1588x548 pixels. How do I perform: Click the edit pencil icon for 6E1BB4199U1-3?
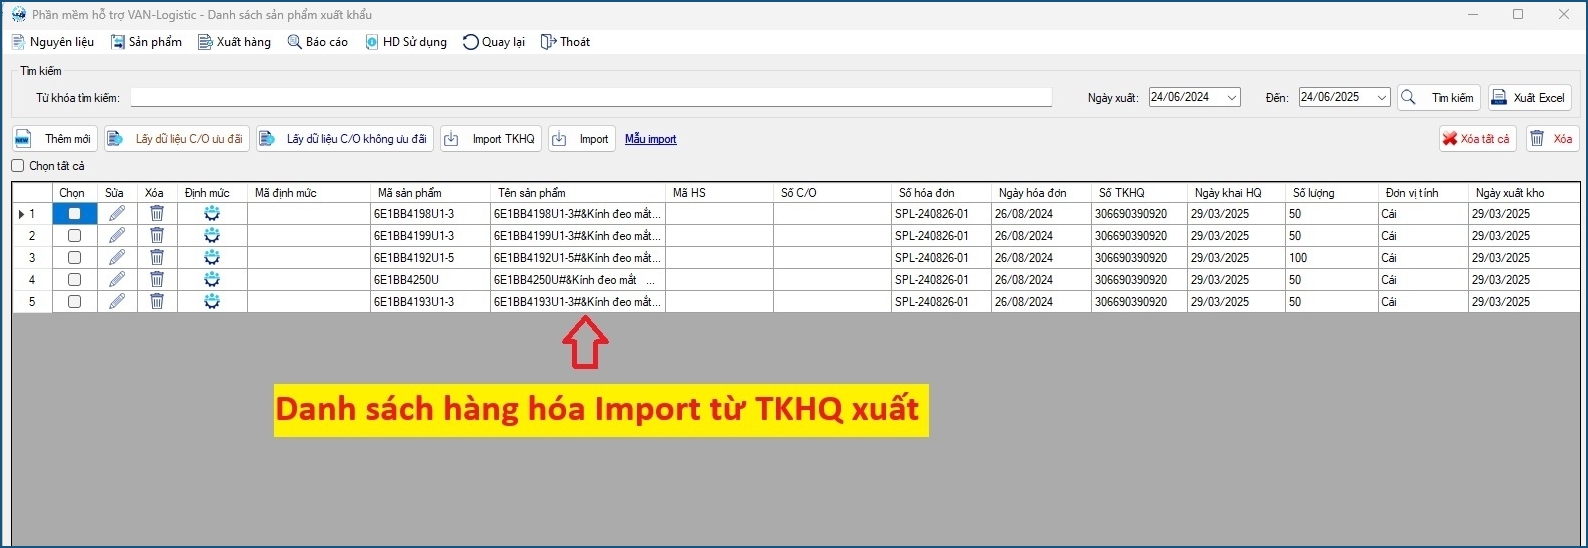tap(117, 235)
